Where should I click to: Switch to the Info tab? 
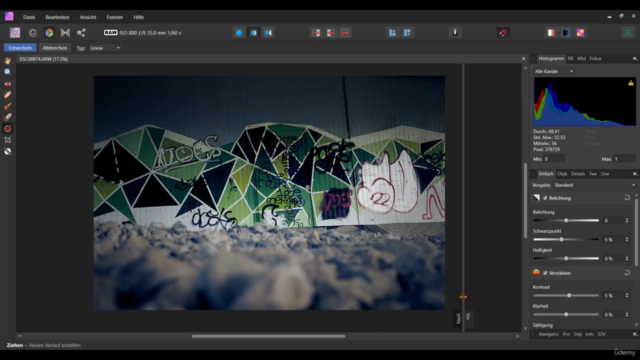[589, 334]
